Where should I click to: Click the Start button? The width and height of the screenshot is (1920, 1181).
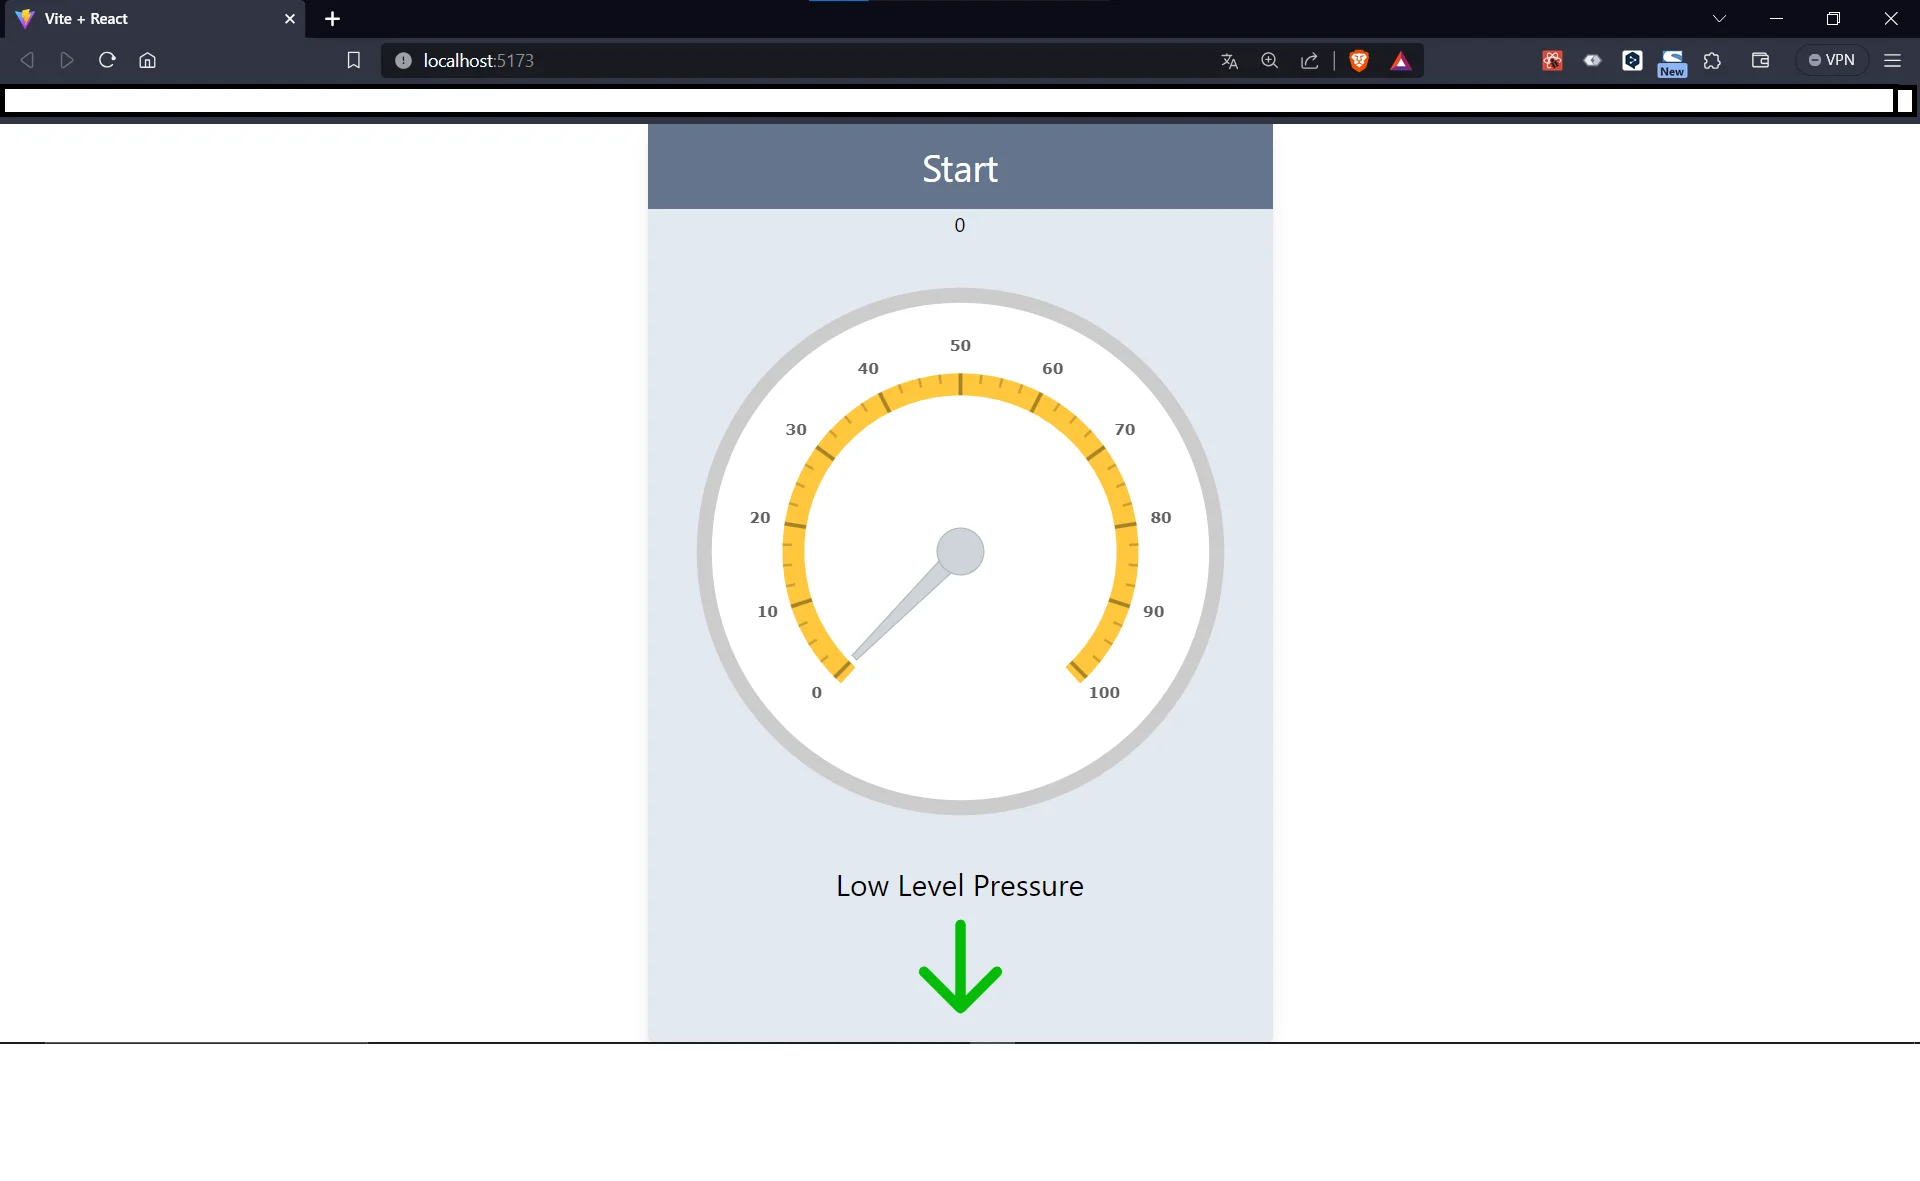959,167
